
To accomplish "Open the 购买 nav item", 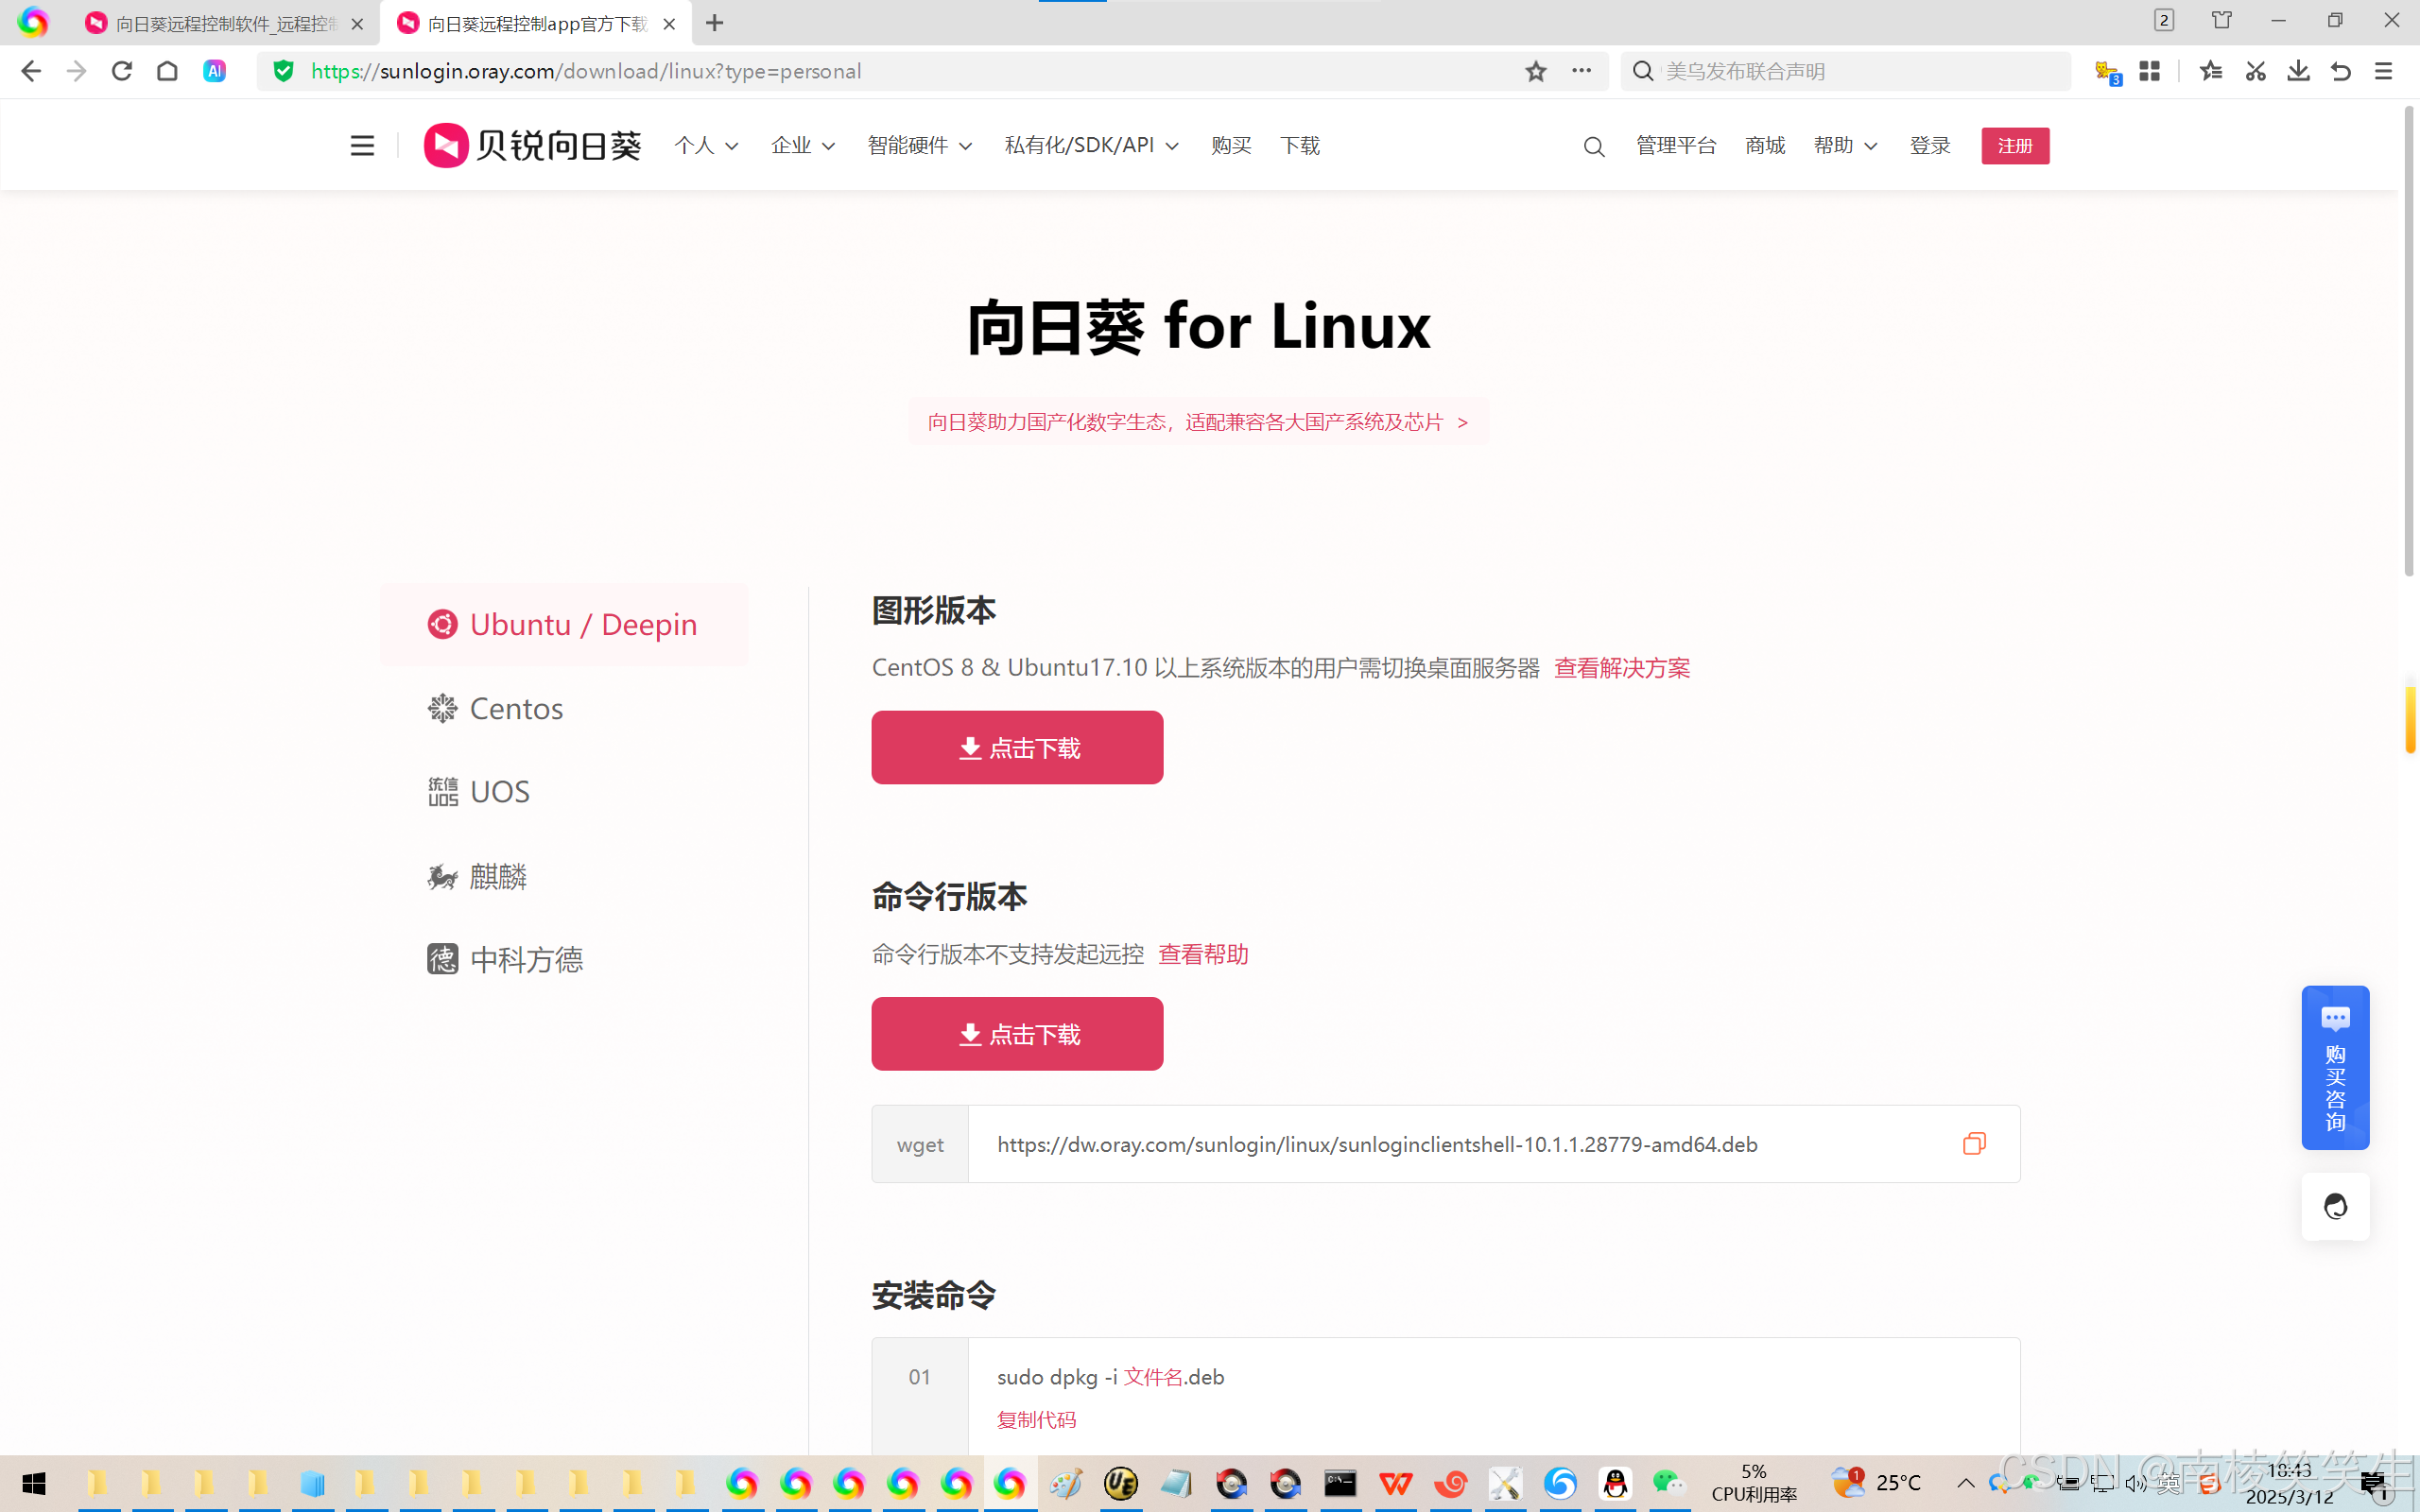I will [x=1231, y=146].
